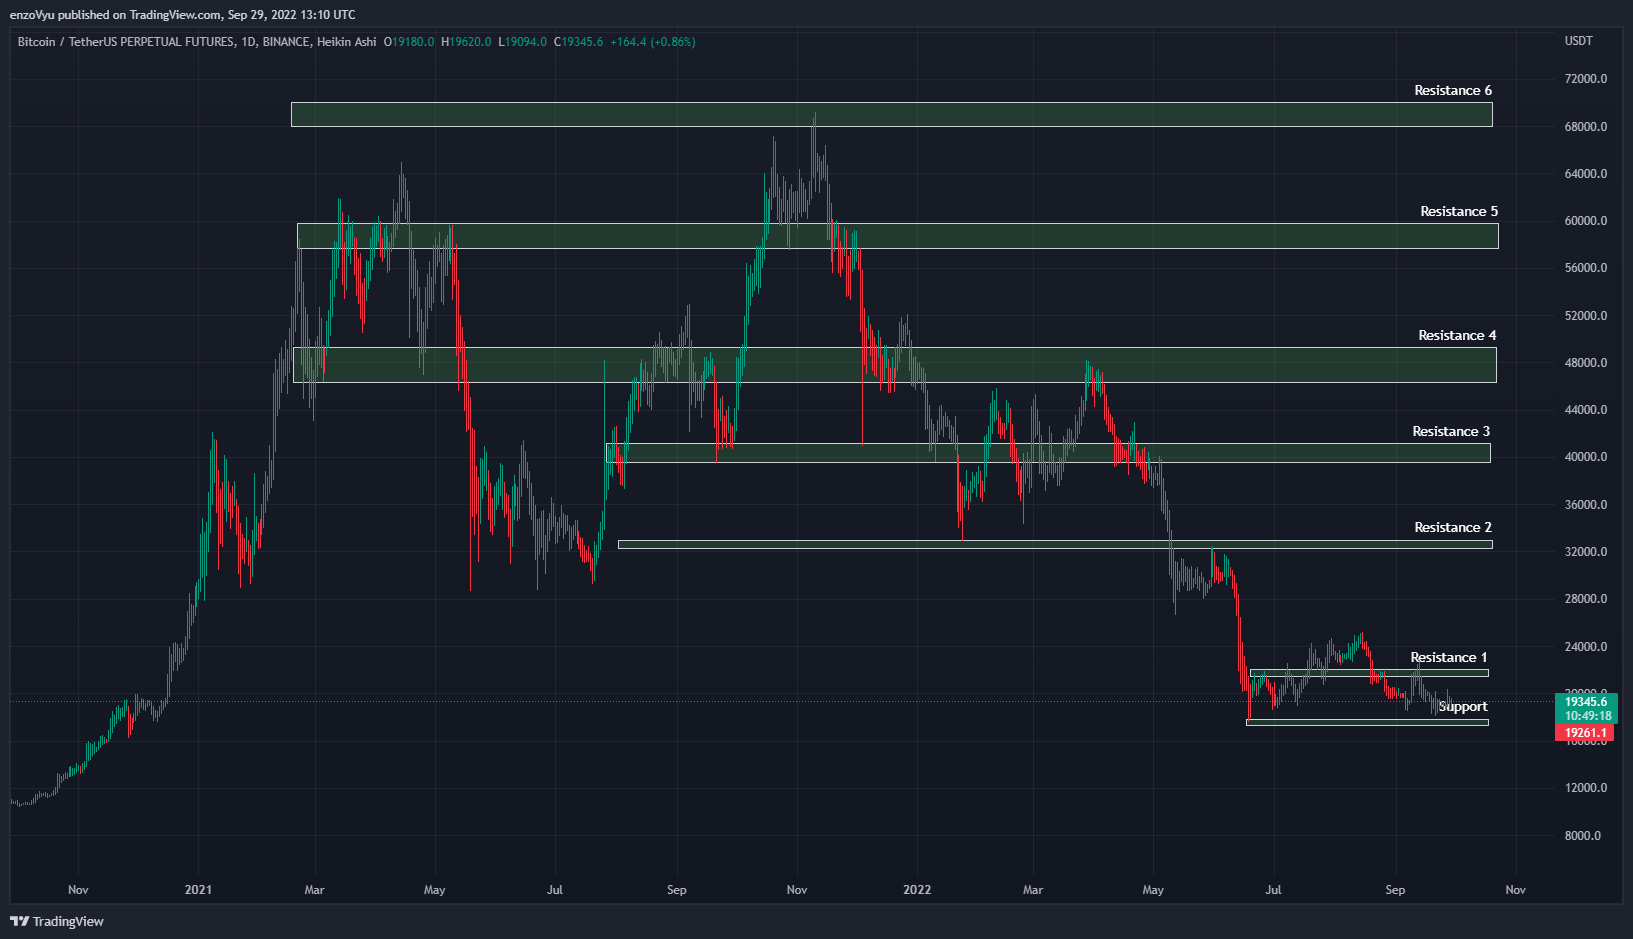Click the low value L19094.0
The width and height of the screenshot is (1633, 939).
point(523,42)
